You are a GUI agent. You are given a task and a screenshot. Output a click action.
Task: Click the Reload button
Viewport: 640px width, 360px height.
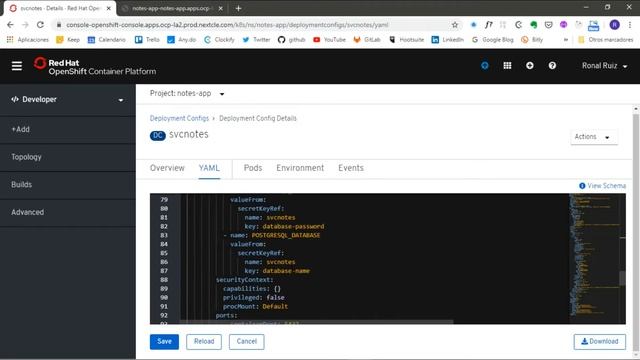(204, 342)
